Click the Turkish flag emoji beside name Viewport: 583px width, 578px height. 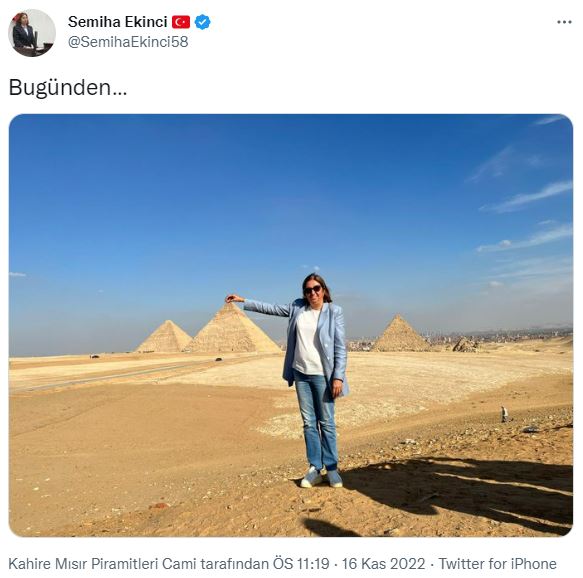tap(181, 22)
